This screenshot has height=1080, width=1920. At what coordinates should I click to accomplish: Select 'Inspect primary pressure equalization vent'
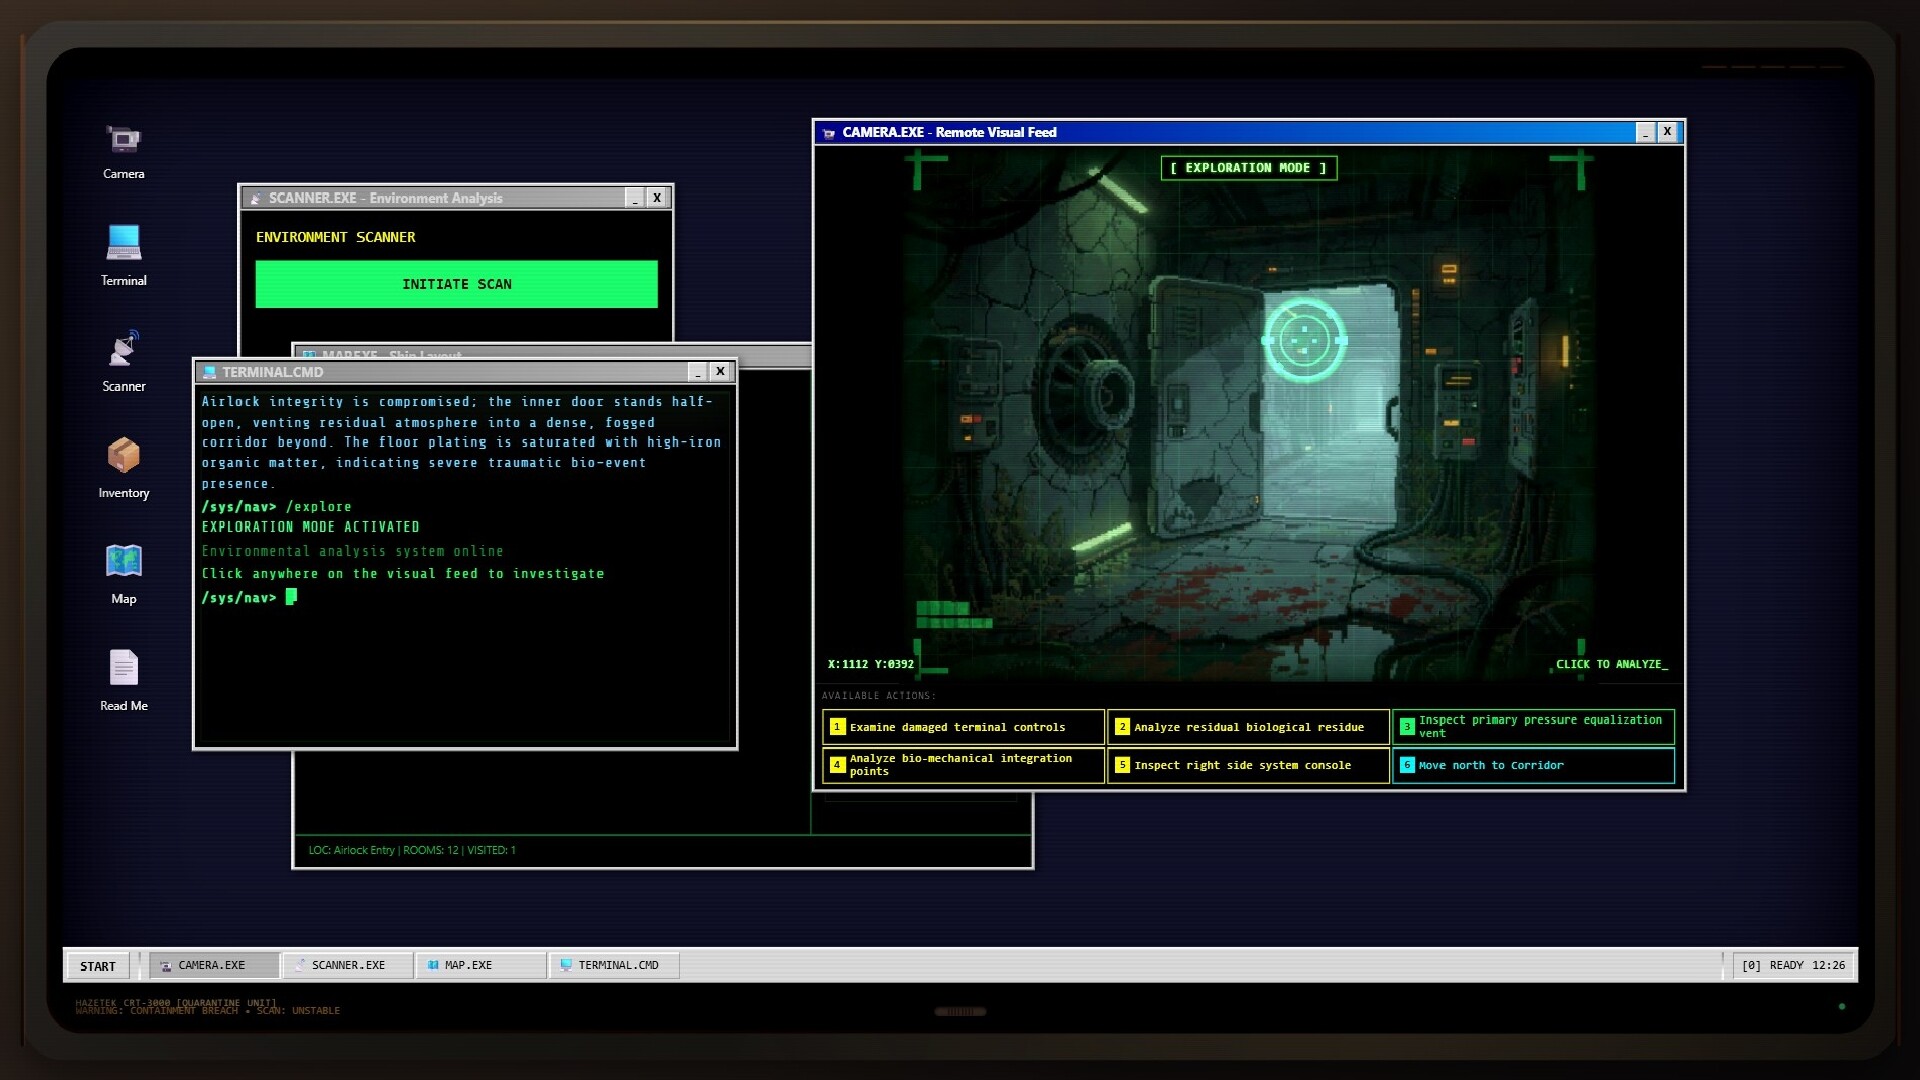(1533, 727)
